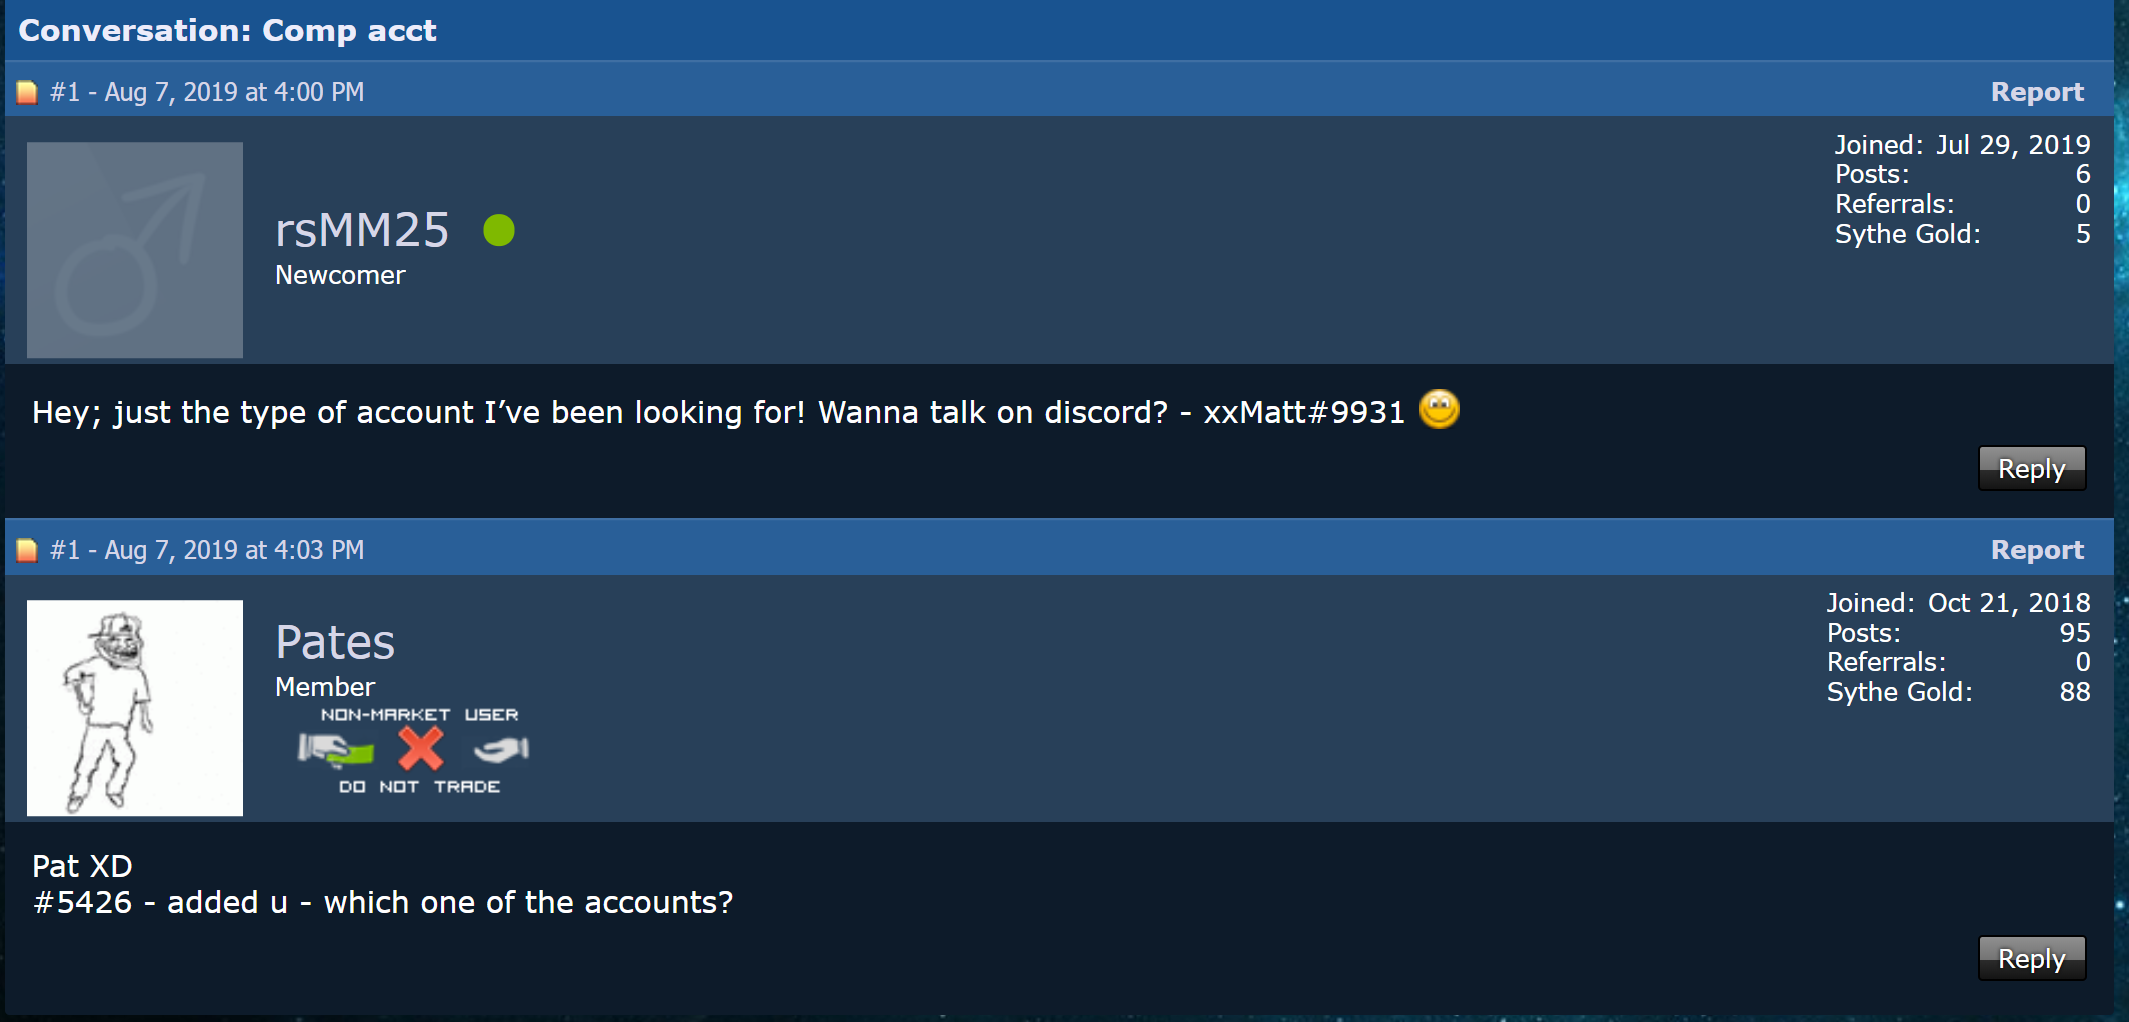
Task: Click the Aug 7, 2019 4:03 PM post permalink
Action: click(207, 550)
